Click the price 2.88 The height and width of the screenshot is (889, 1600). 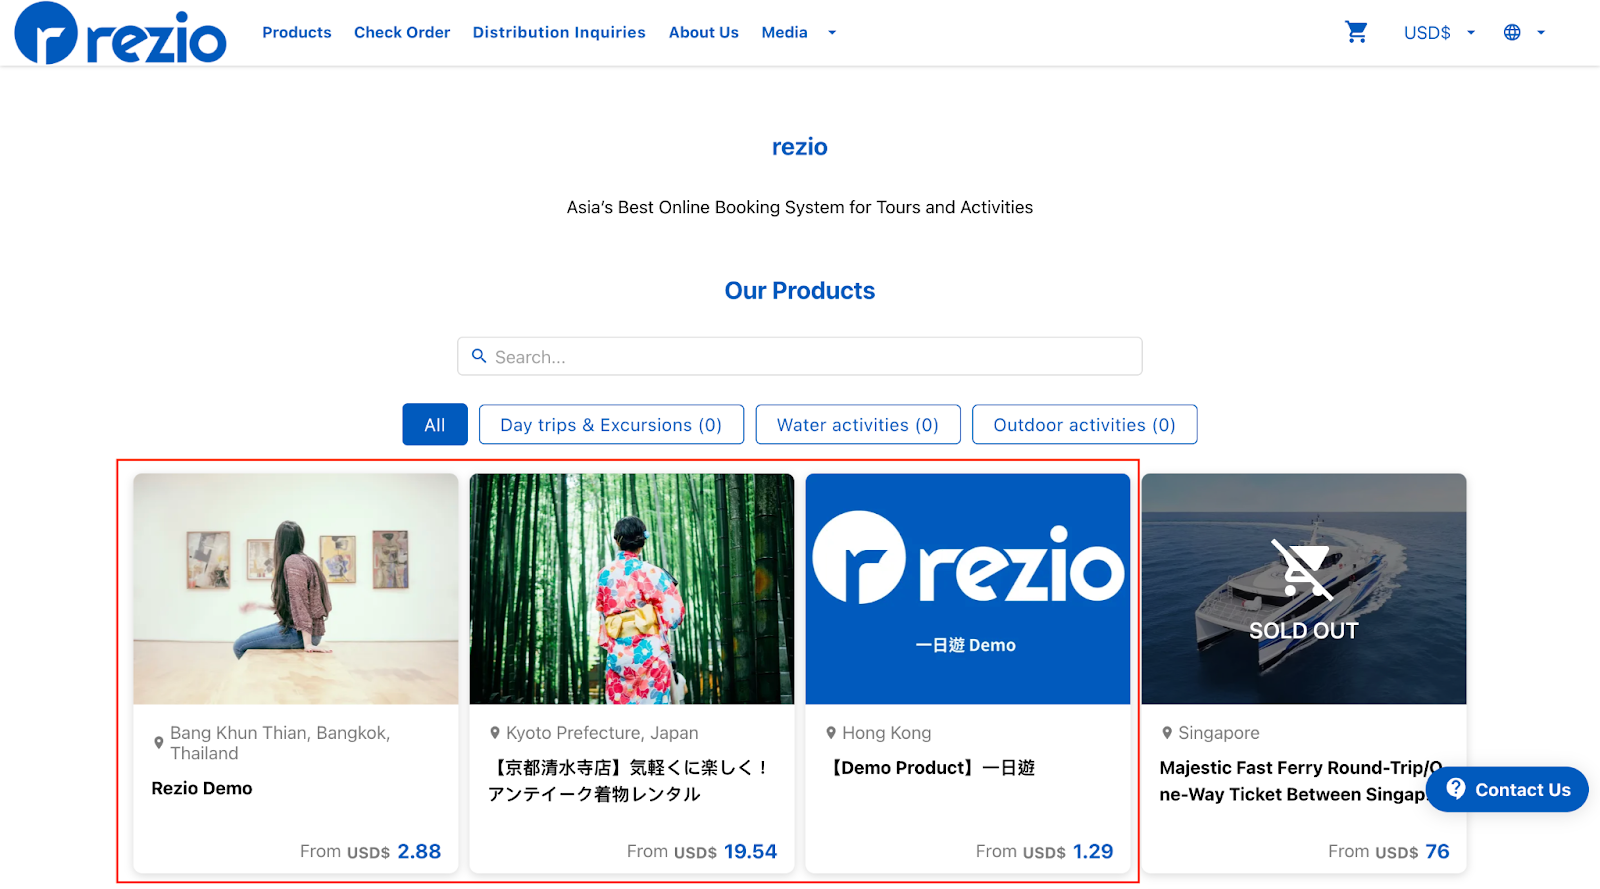pos(419,851)
